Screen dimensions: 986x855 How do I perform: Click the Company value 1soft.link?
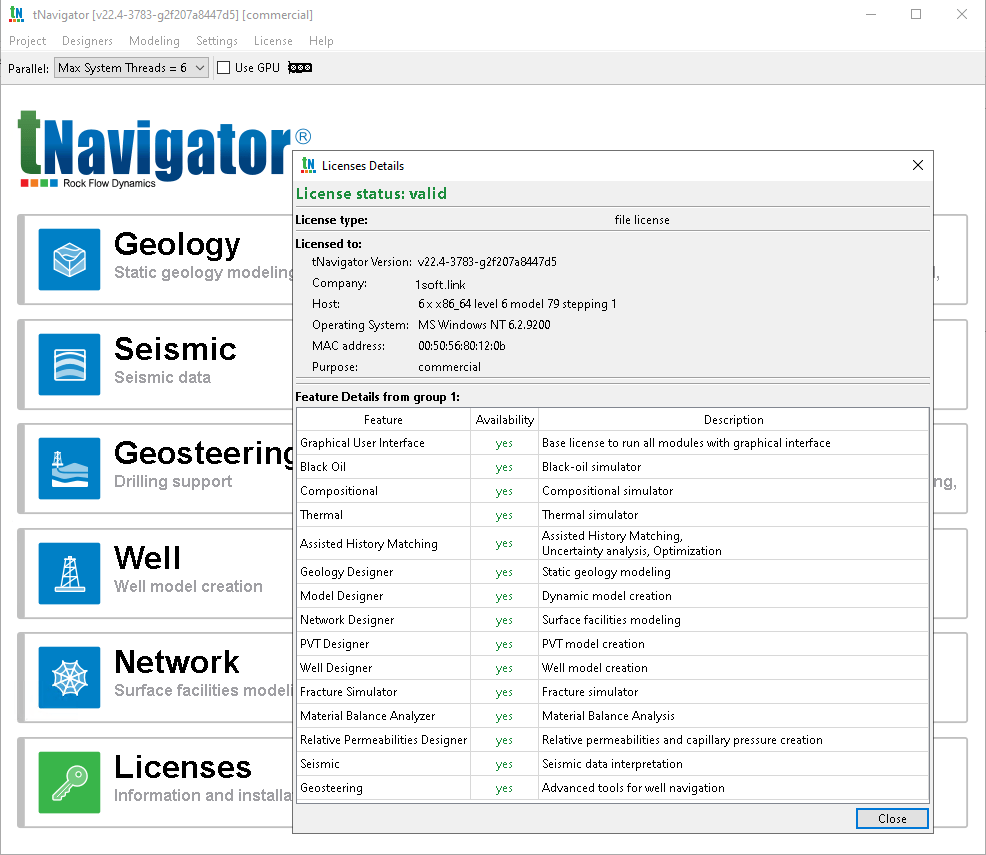(440, 285)
